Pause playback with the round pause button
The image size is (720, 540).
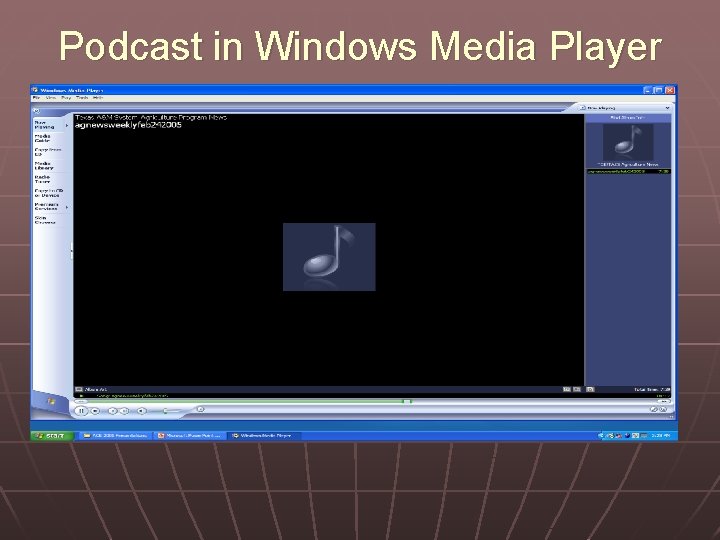(81, 411)
